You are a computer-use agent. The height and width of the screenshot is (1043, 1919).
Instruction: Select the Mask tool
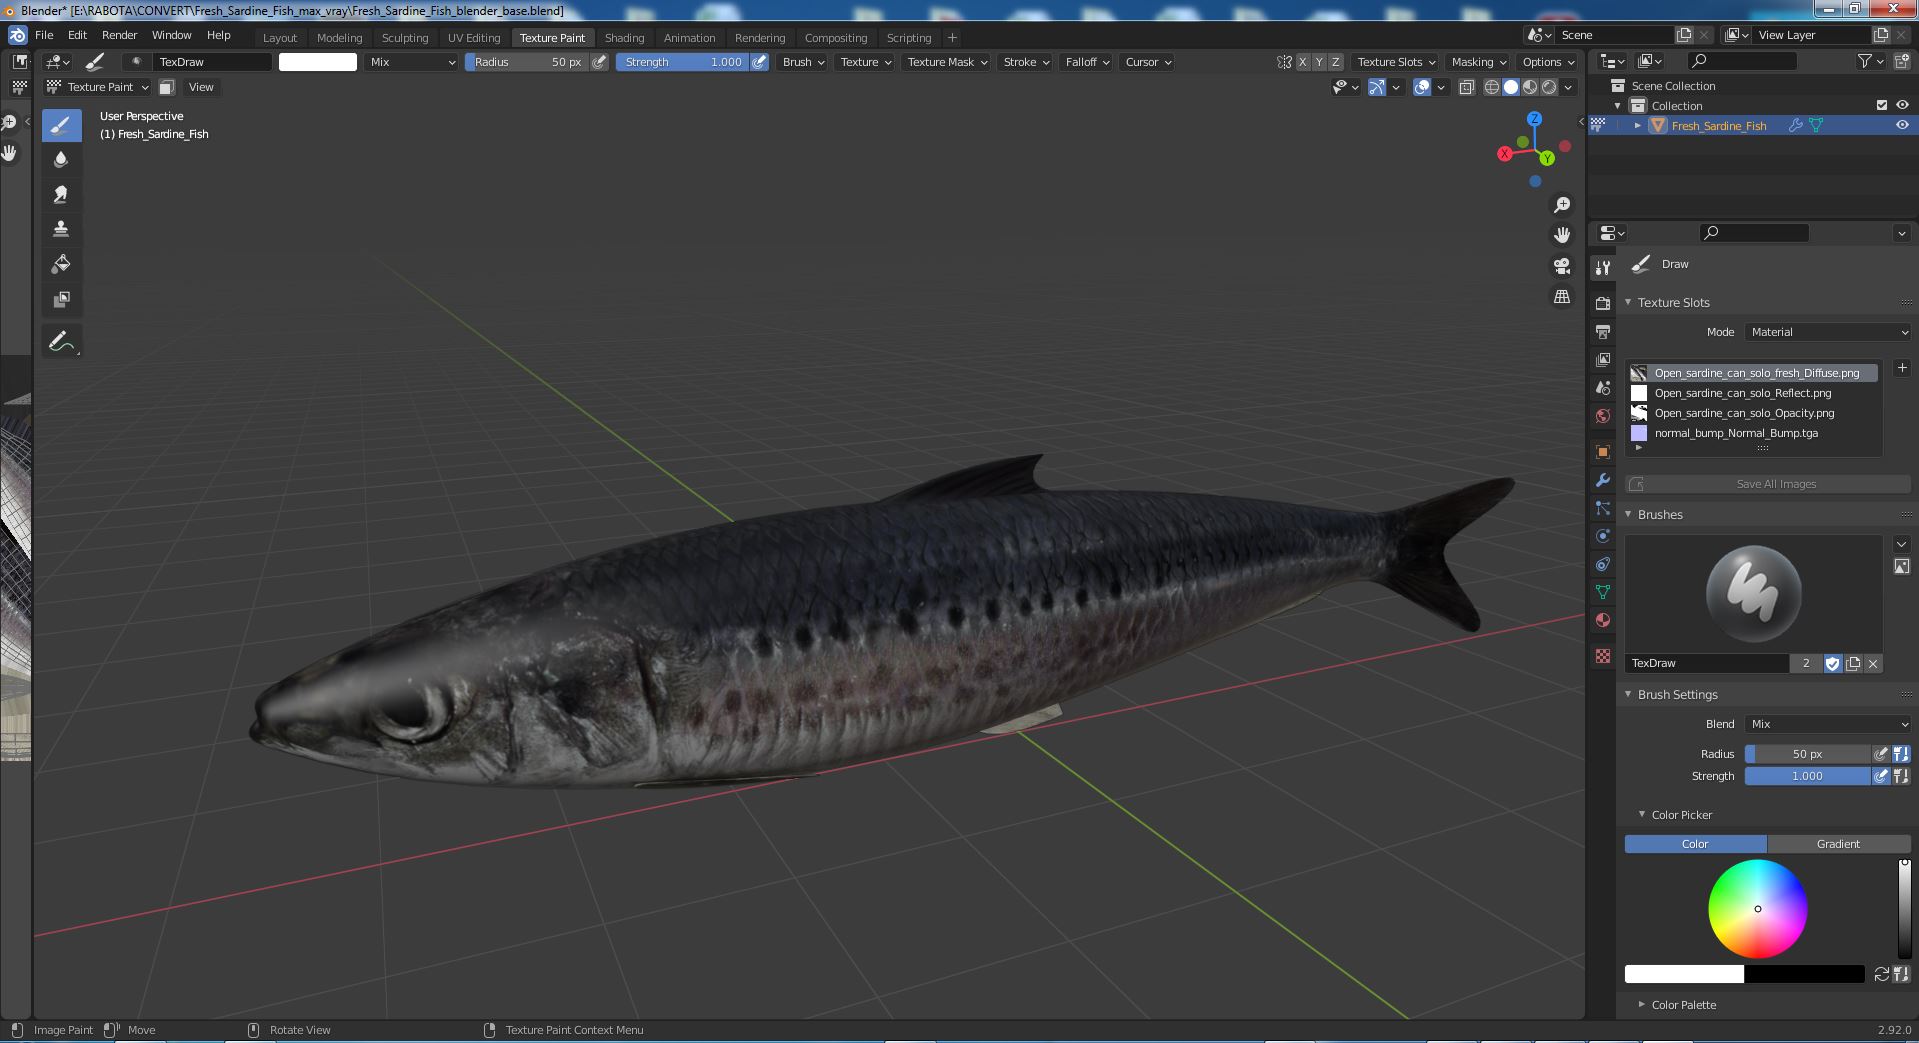pos(61,299)
